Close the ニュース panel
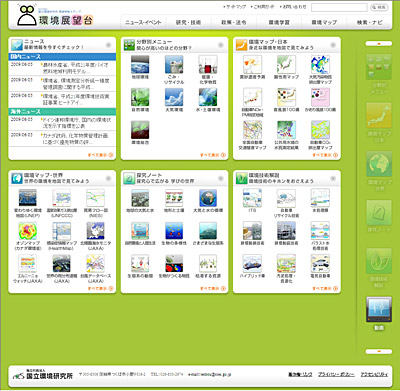 (x=108, y=45)
